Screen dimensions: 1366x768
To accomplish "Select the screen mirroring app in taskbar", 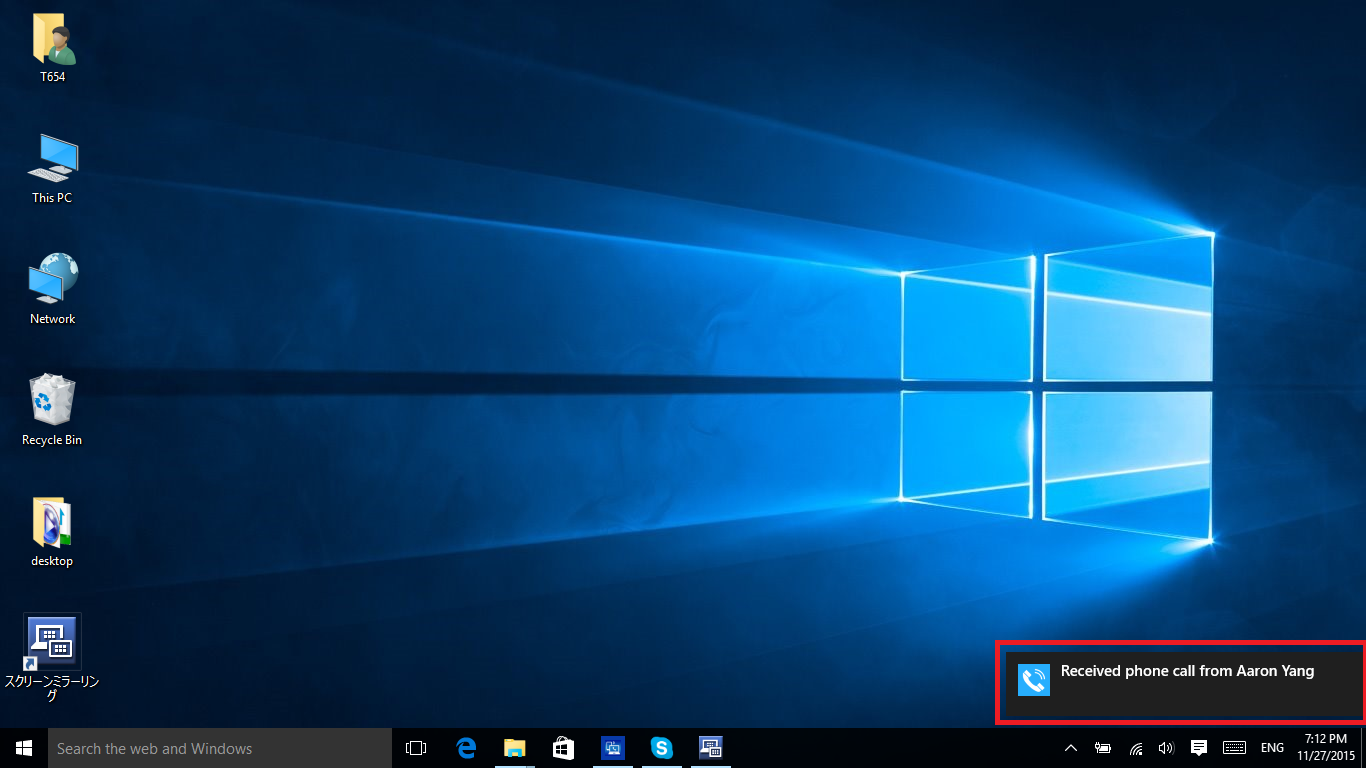I will click(710, 748).
